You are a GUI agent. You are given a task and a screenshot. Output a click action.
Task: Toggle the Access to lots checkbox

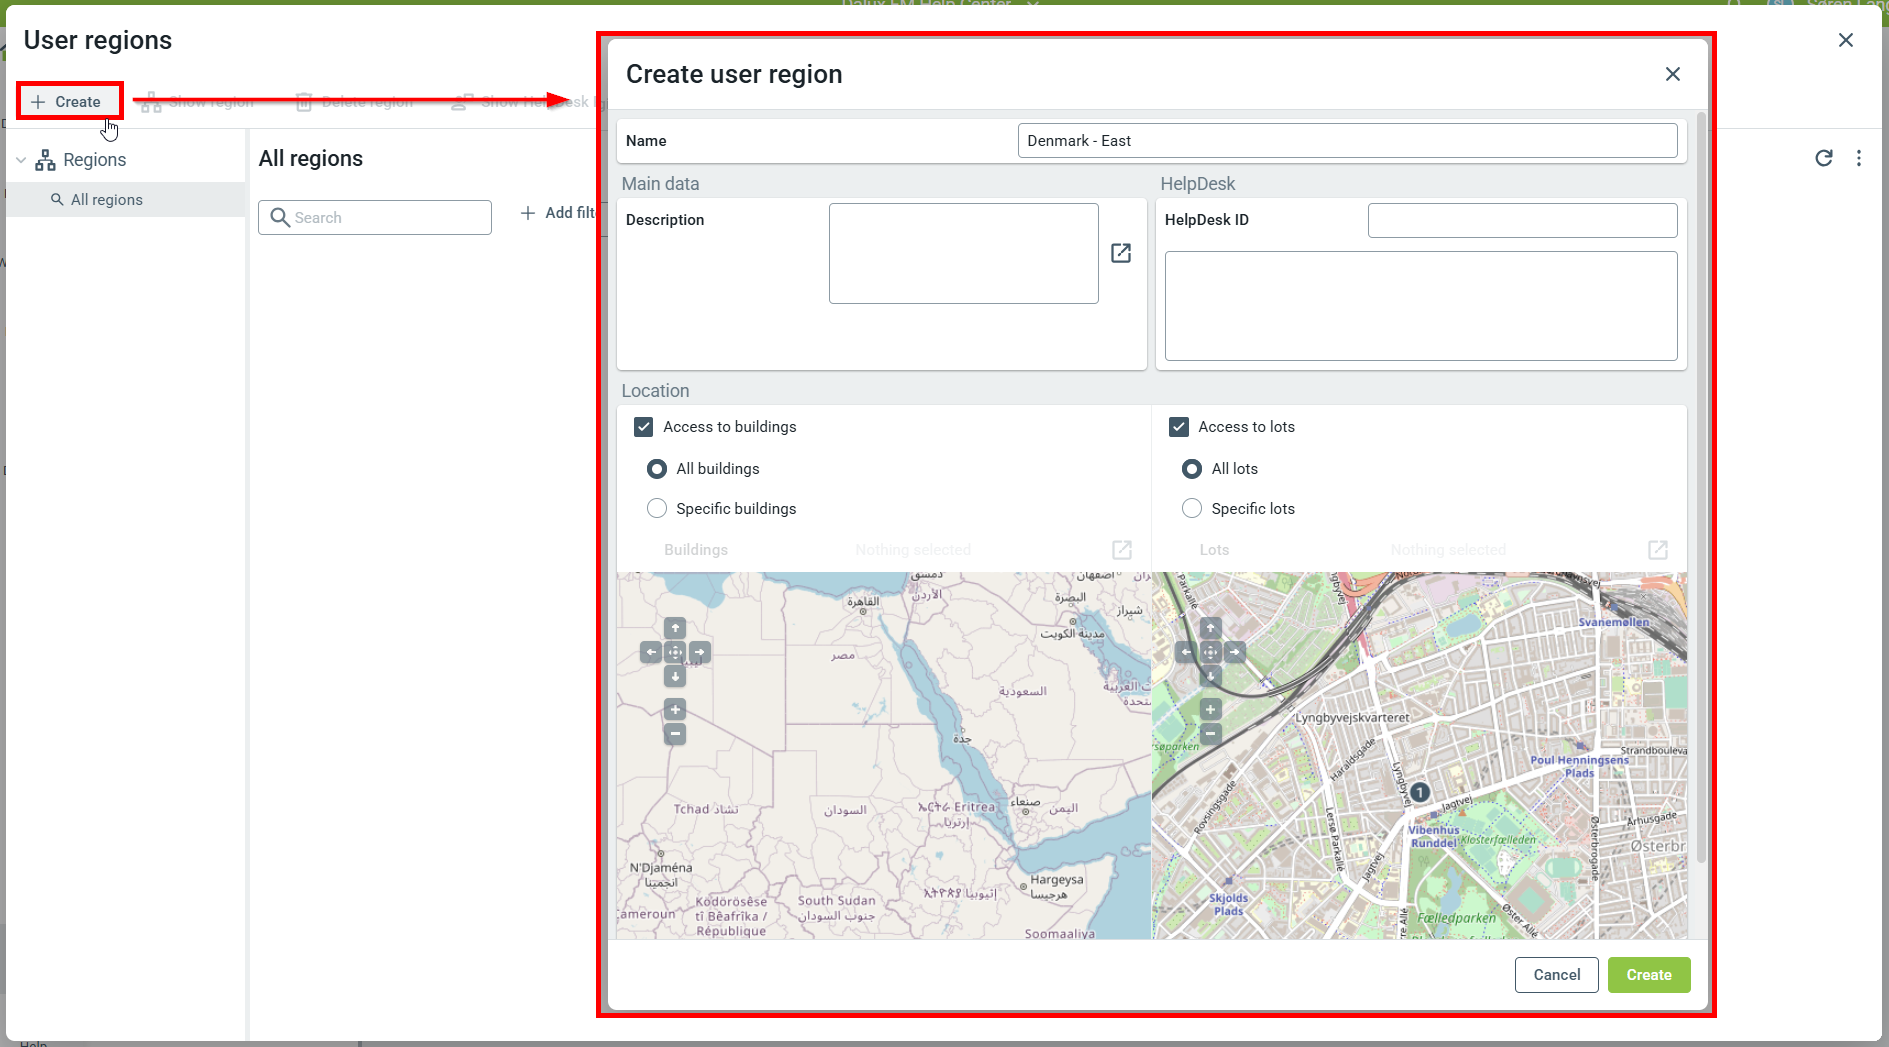(x=1179, y=427)
